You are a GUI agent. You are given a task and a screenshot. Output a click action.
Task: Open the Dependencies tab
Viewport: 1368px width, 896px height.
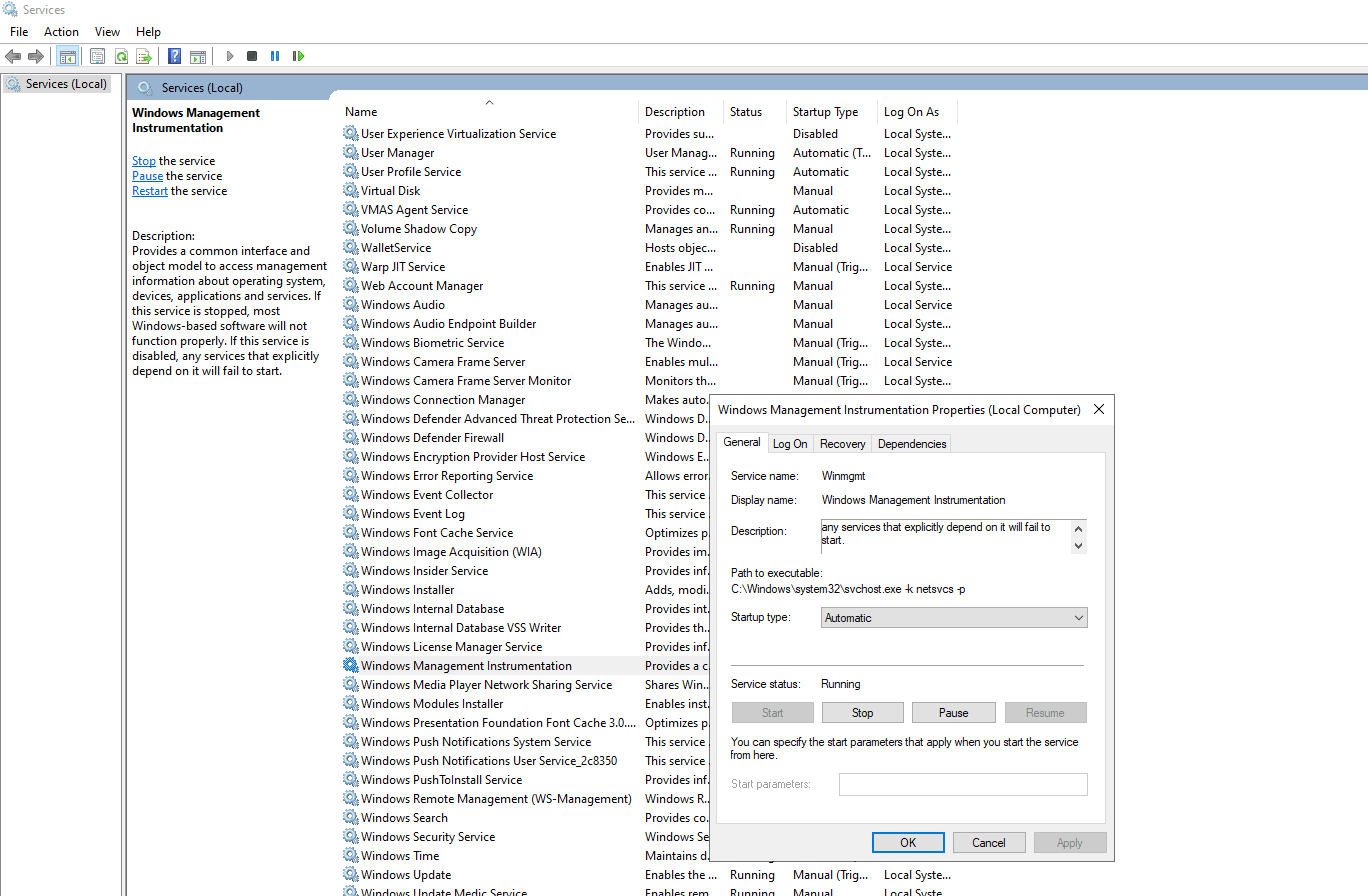coord(912,444)
